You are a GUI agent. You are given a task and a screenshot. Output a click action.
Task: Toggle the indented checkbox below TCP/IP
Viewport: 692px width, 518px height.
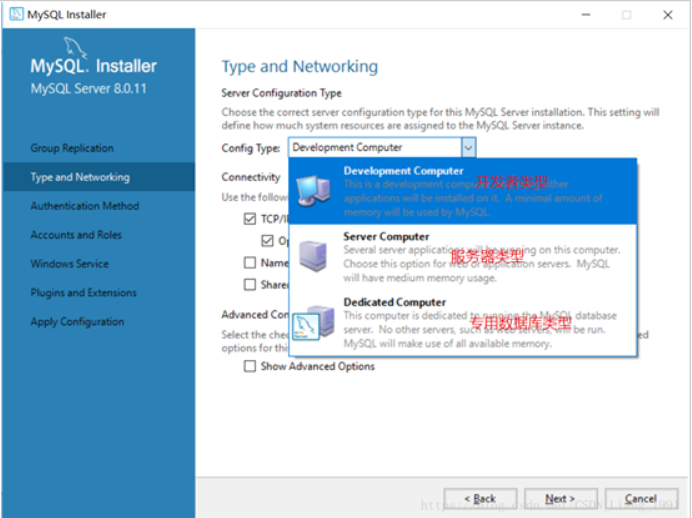coord(267,240)
